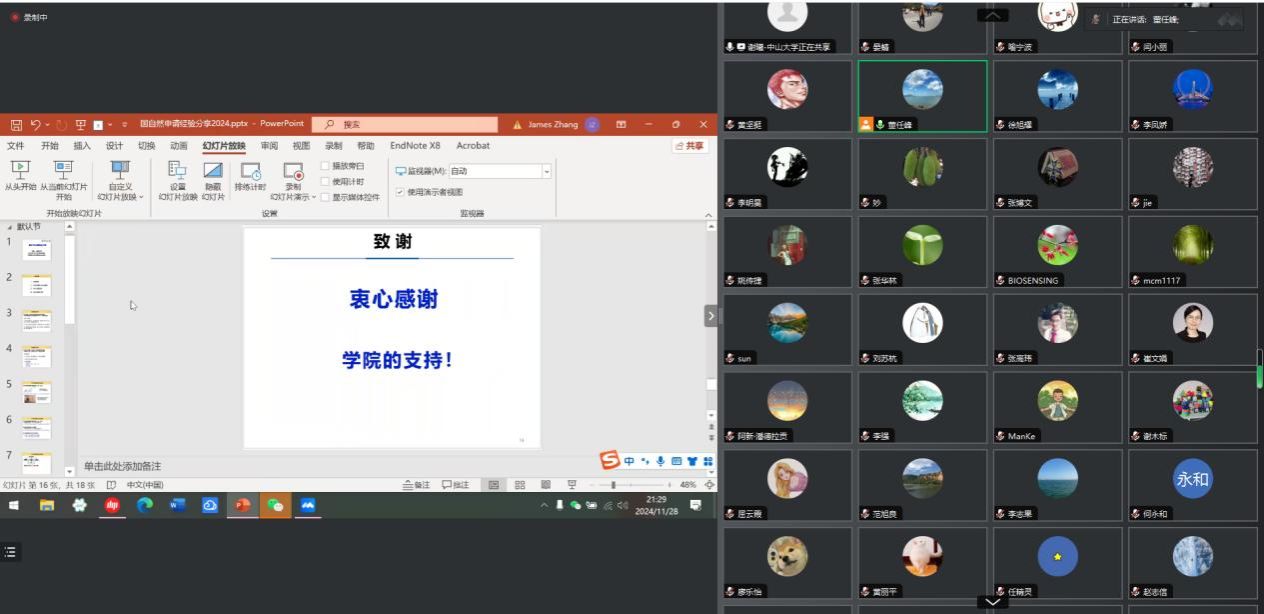Start slideshow from beginning (从头开始)
The height and width of the screenshot is (614, 1264).
point(20,176)
